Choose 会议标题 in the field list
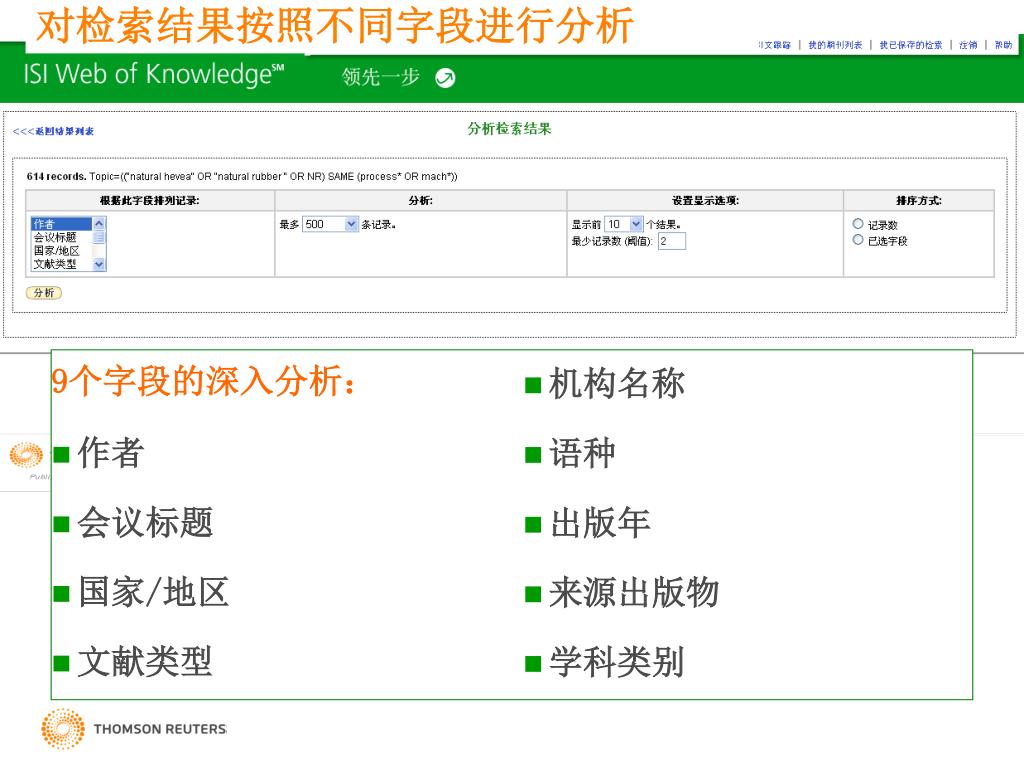This screenshot has height=768, width=1024. (x=62, y=237)
